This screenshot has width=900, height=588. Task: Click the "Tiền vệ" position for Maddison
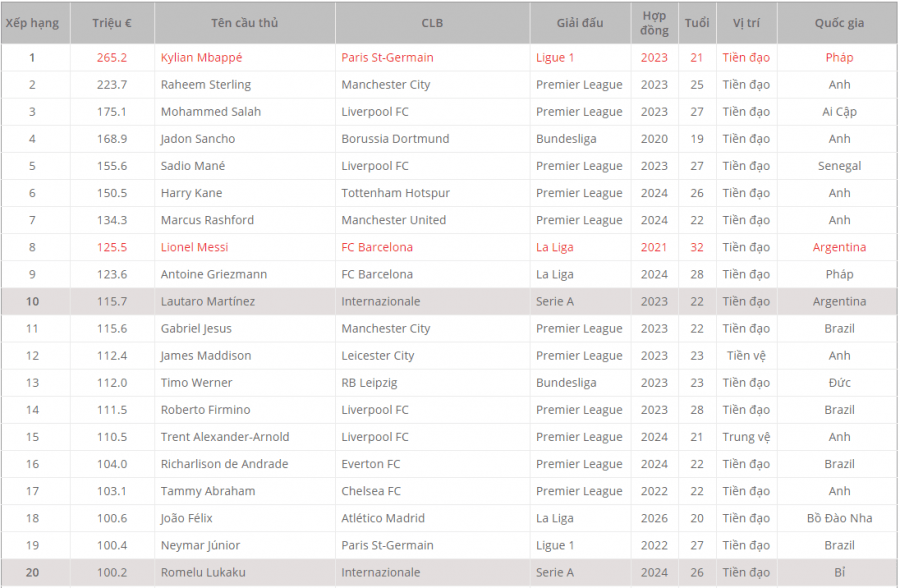(x=746, y=355)
